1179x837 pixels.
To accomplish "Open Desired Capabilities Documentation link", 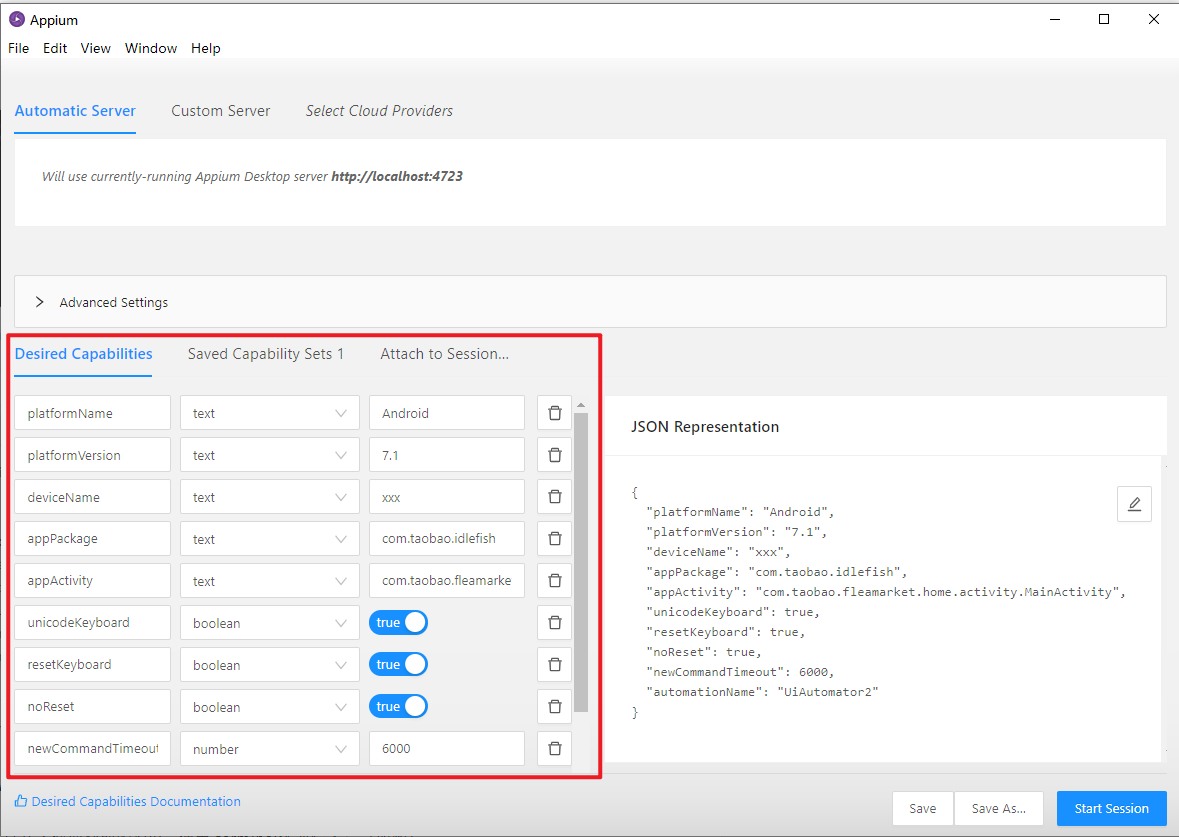I will (136, 802).
